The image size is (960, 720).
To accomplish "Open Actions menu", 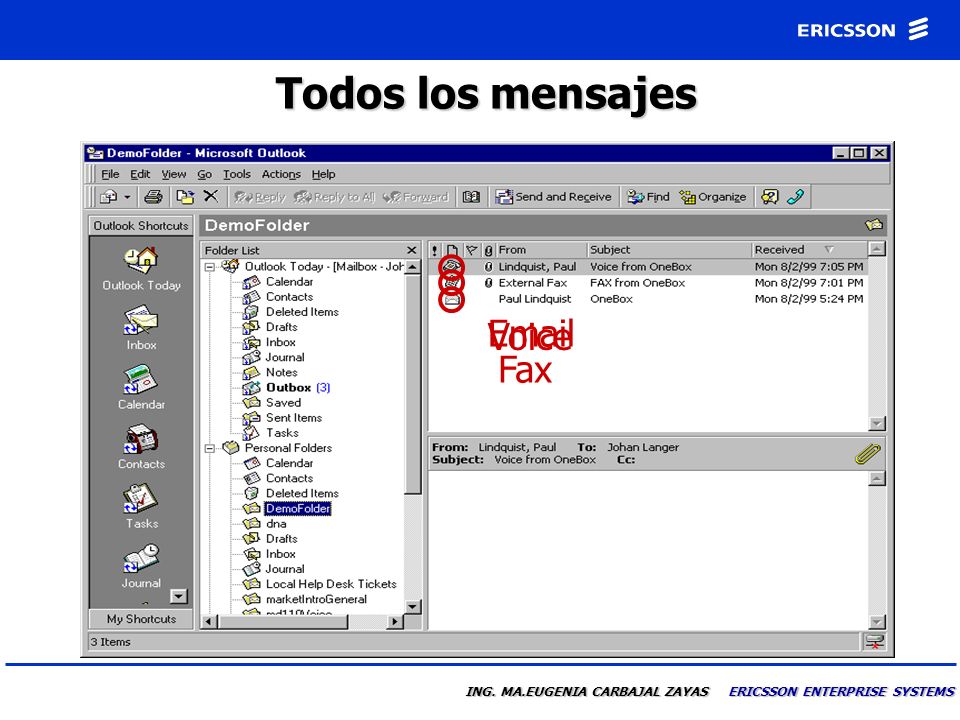I will tap(281, 174).
